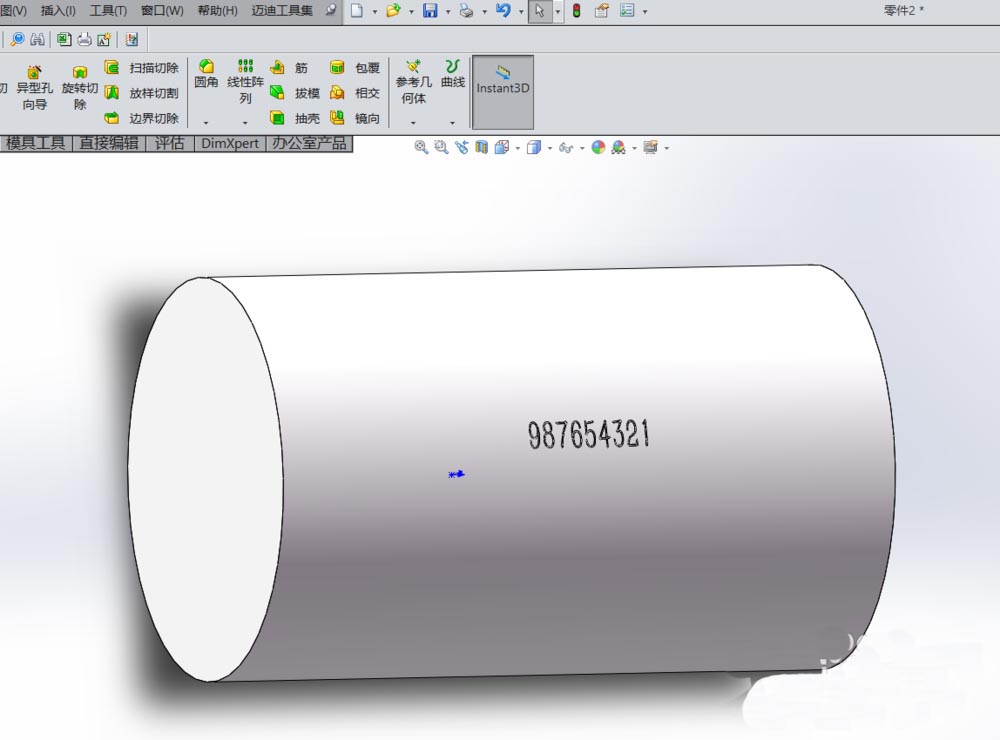Click the Mirror (镜向) tool

click(355, 118)
